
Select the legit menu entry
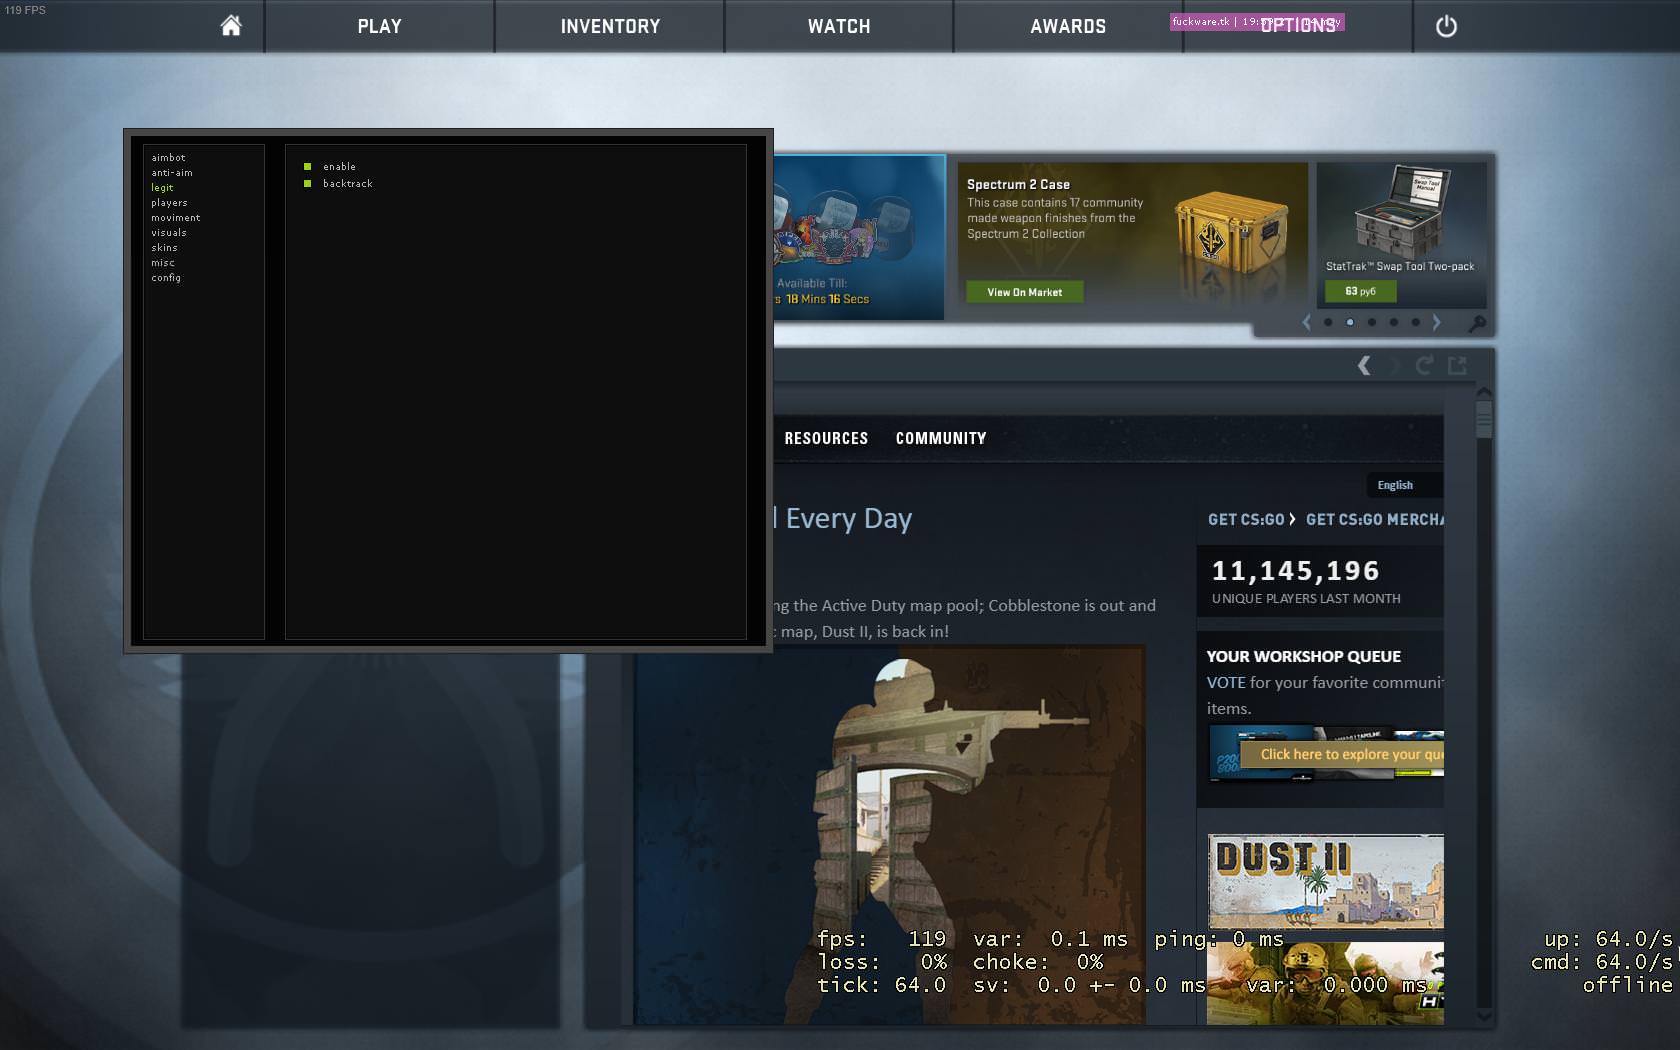(x=162, y=188)
